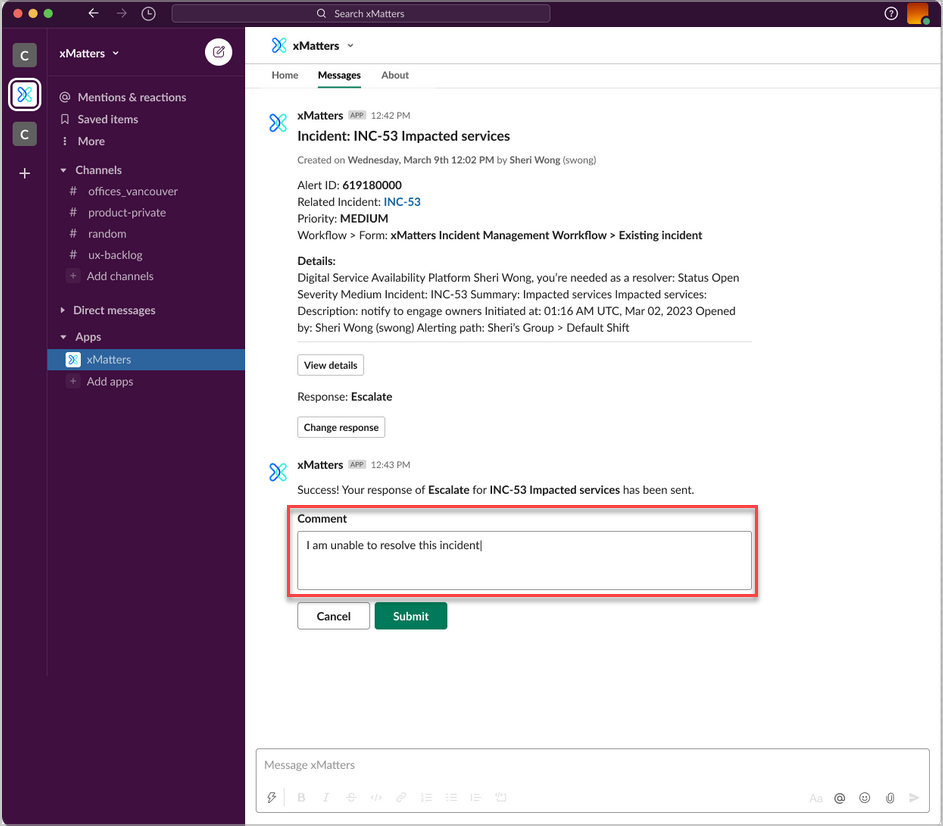Mention someone with the @ icon
The image size is (943, 826).
(840, 798)
